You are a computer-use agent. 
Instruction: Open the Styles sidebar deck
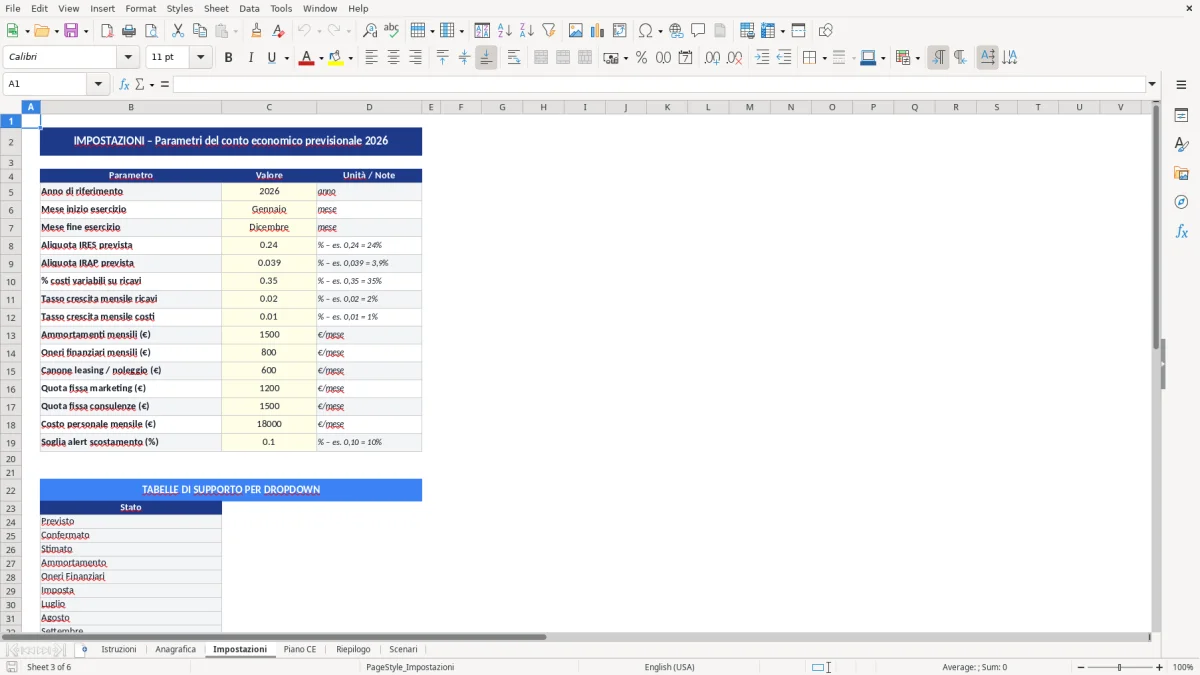coord(1181,145)
